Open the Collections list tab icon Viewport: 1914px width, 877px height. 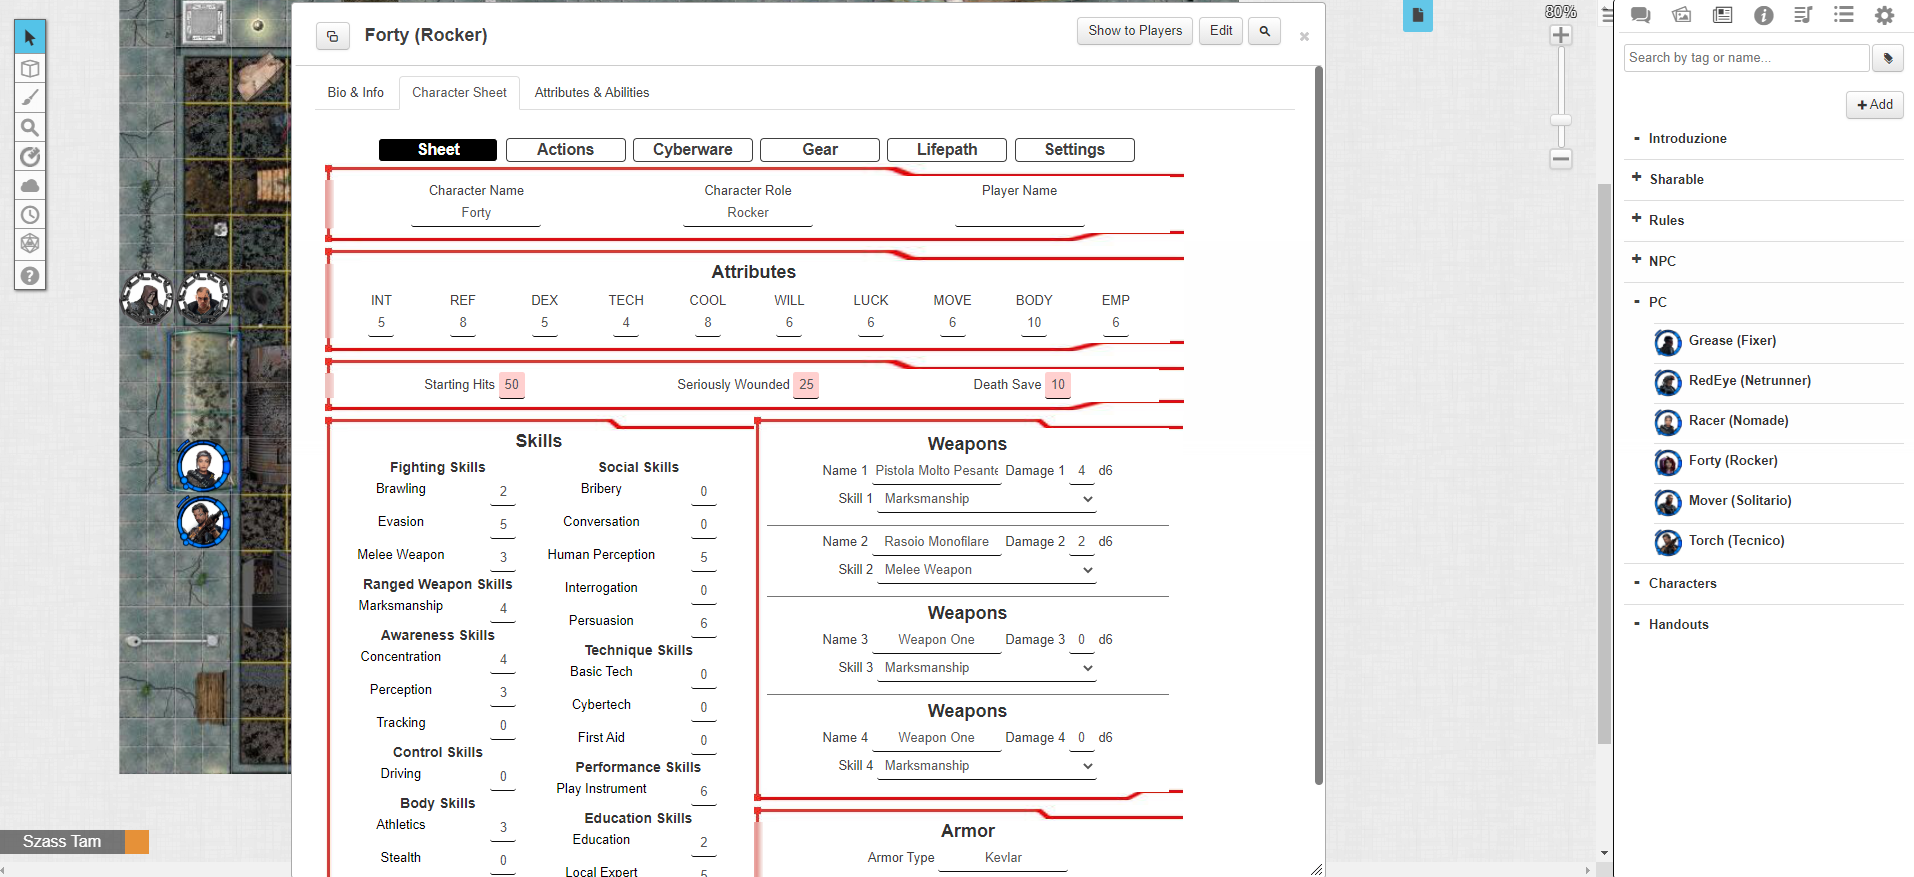coord(1844,15)
